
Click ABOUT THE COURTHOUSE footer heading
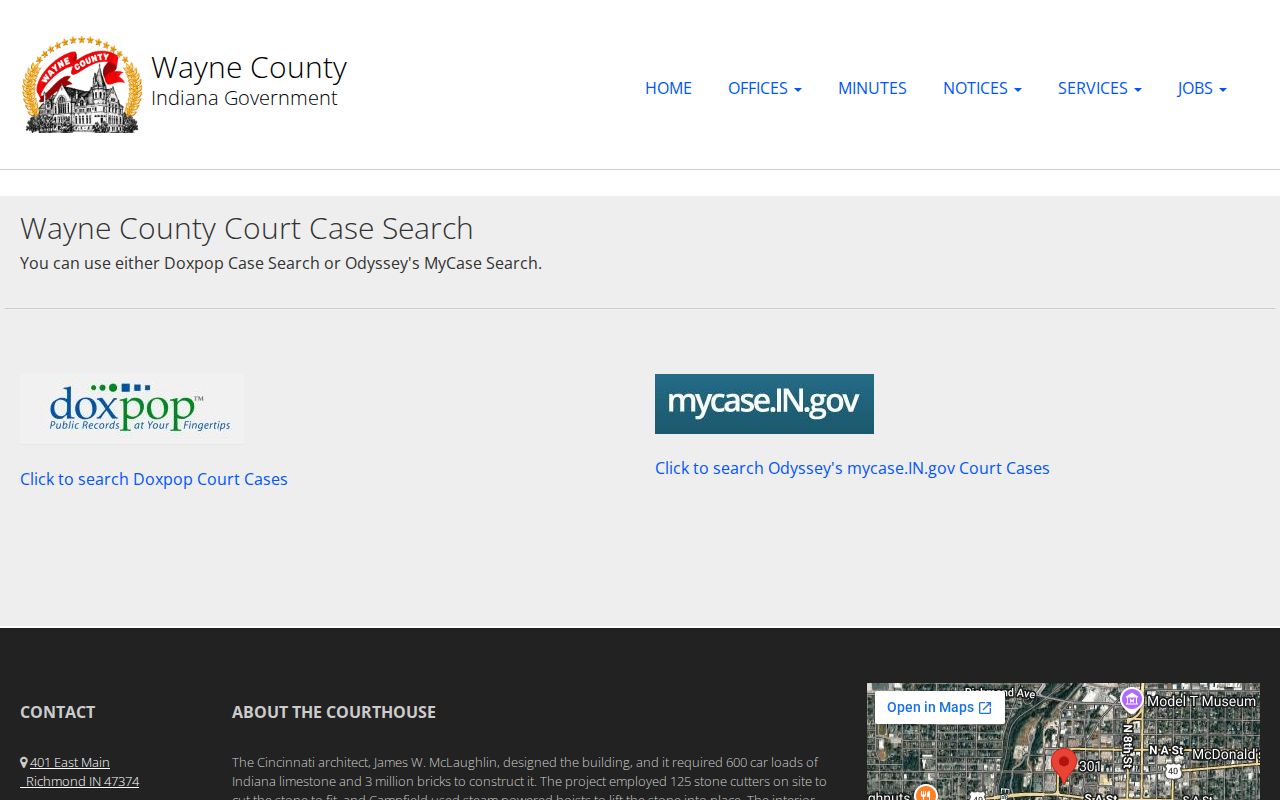click(x=334, y=712)
